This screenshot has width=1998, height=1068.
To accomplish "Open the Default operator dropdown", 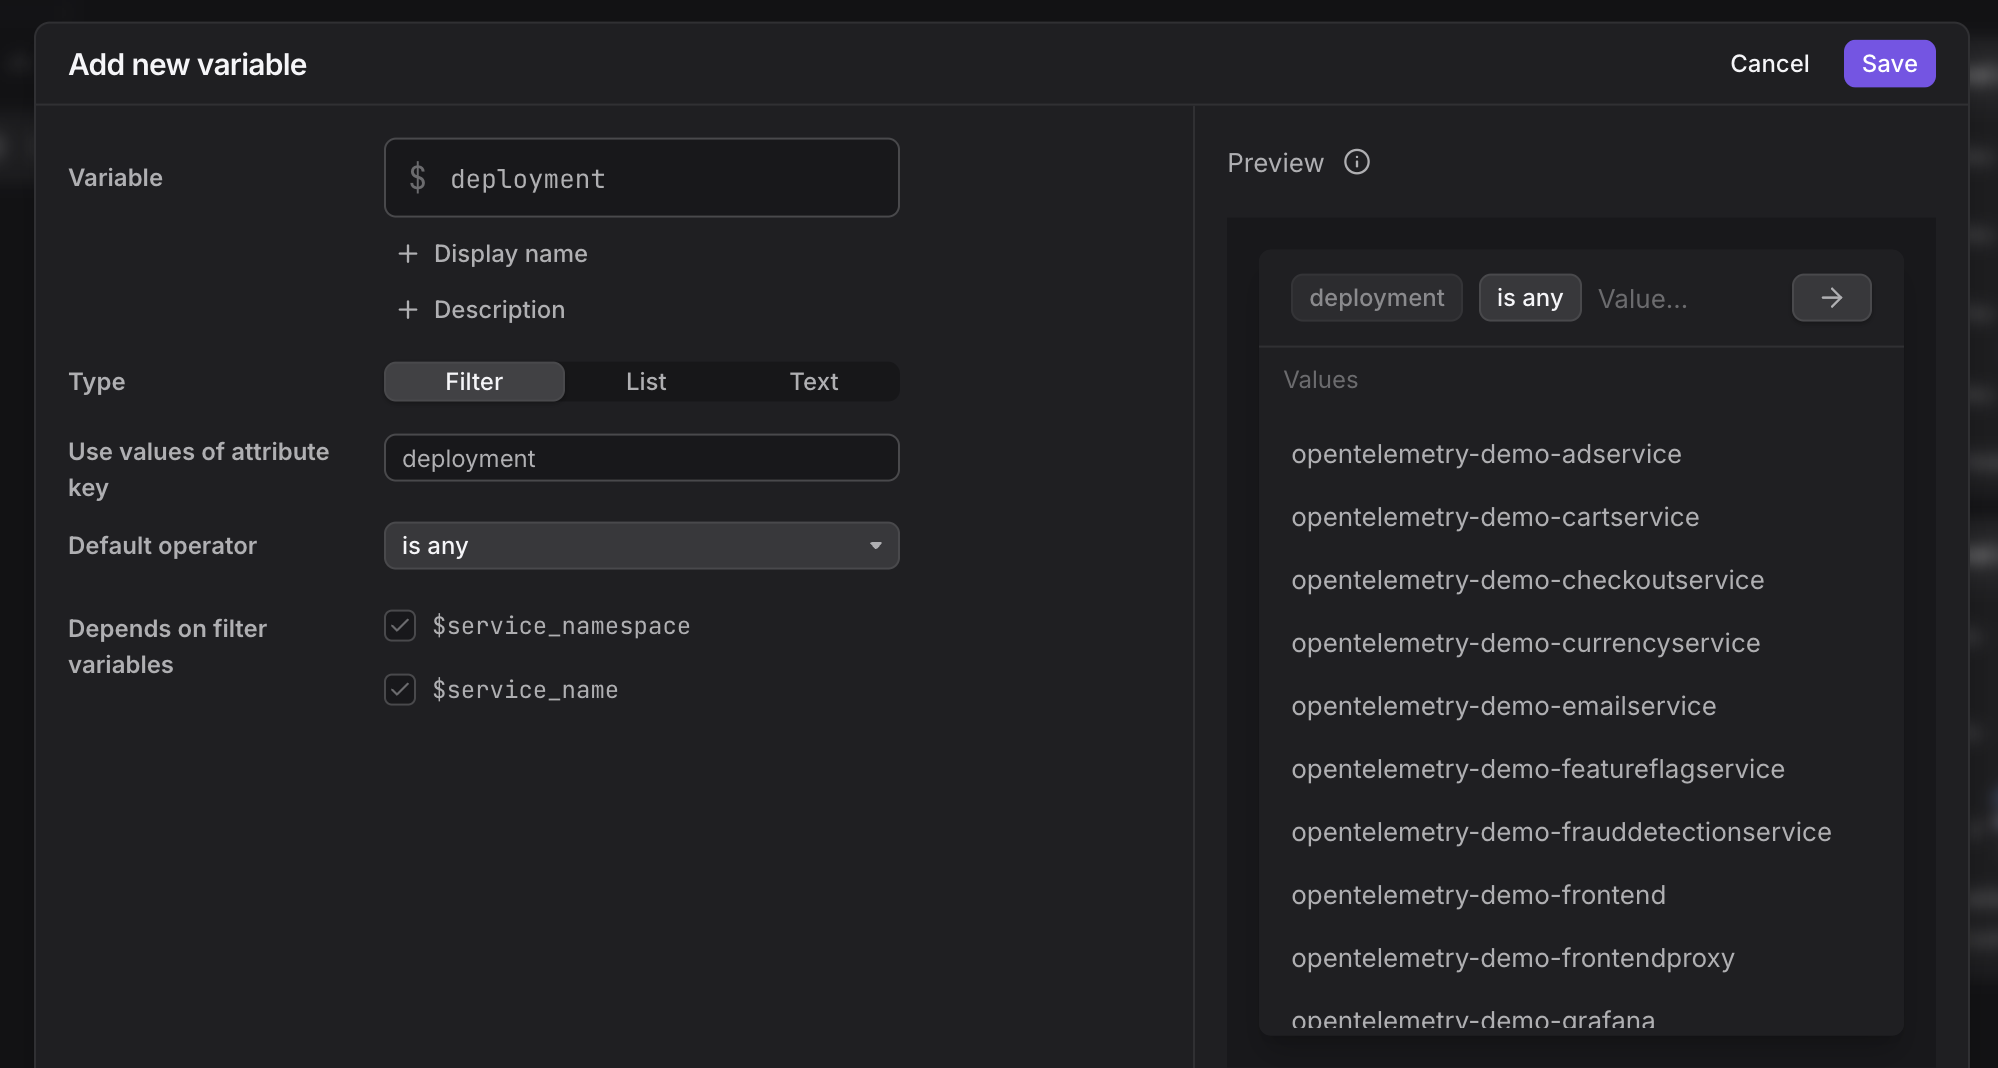I will [x=641, y=546].
